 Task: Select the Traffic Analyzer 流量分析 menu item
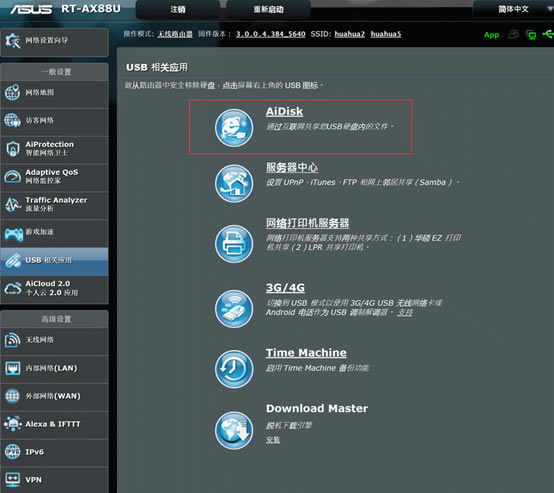pos(54,205)
